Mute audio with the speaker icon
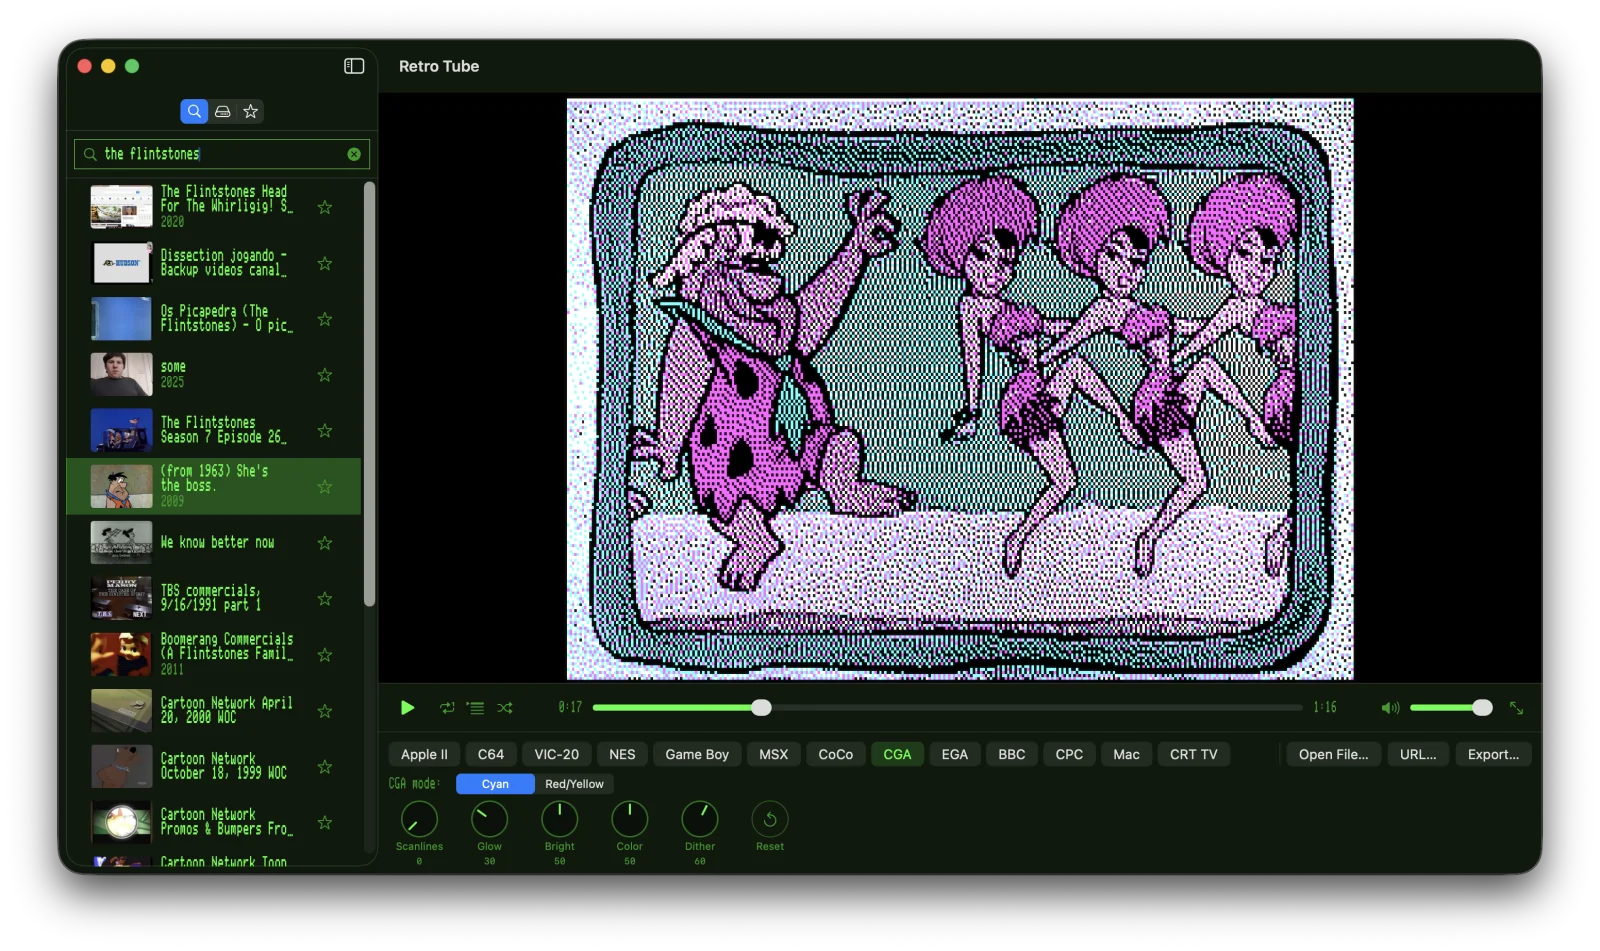 pos(1390,708)
